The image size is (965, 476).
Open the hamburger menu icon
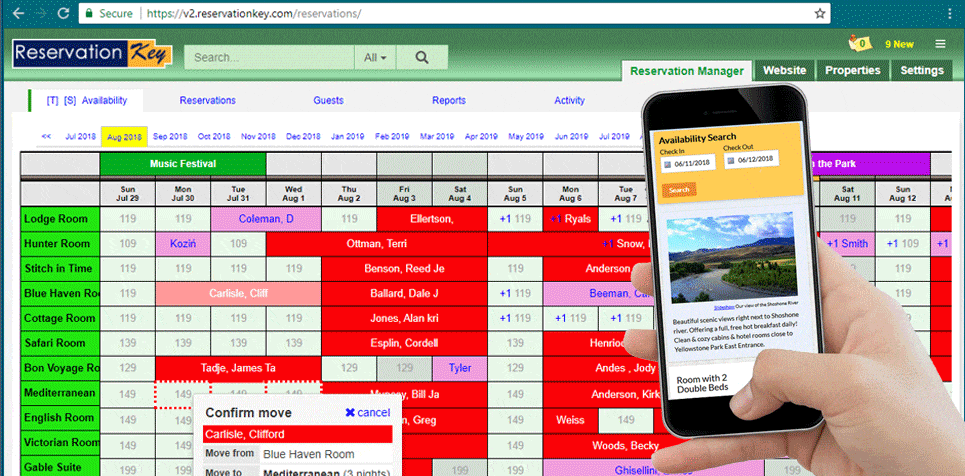point(940,44)
